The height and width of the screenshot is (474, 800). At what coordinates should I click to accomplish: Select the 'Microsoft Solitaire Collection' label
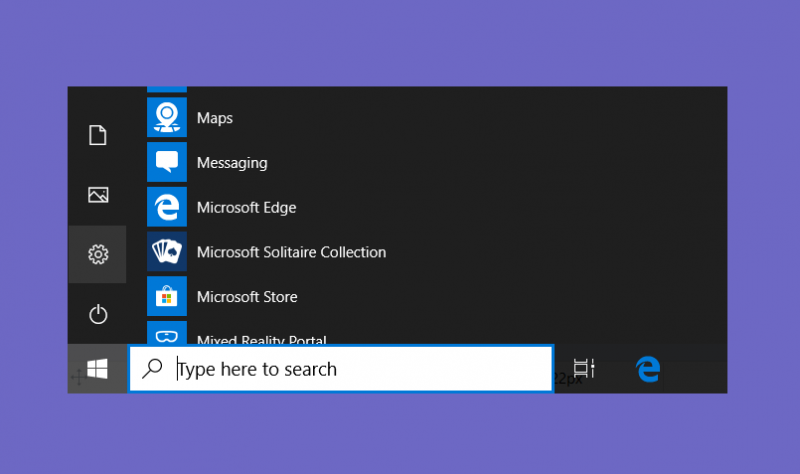click(x=291, y=252)
